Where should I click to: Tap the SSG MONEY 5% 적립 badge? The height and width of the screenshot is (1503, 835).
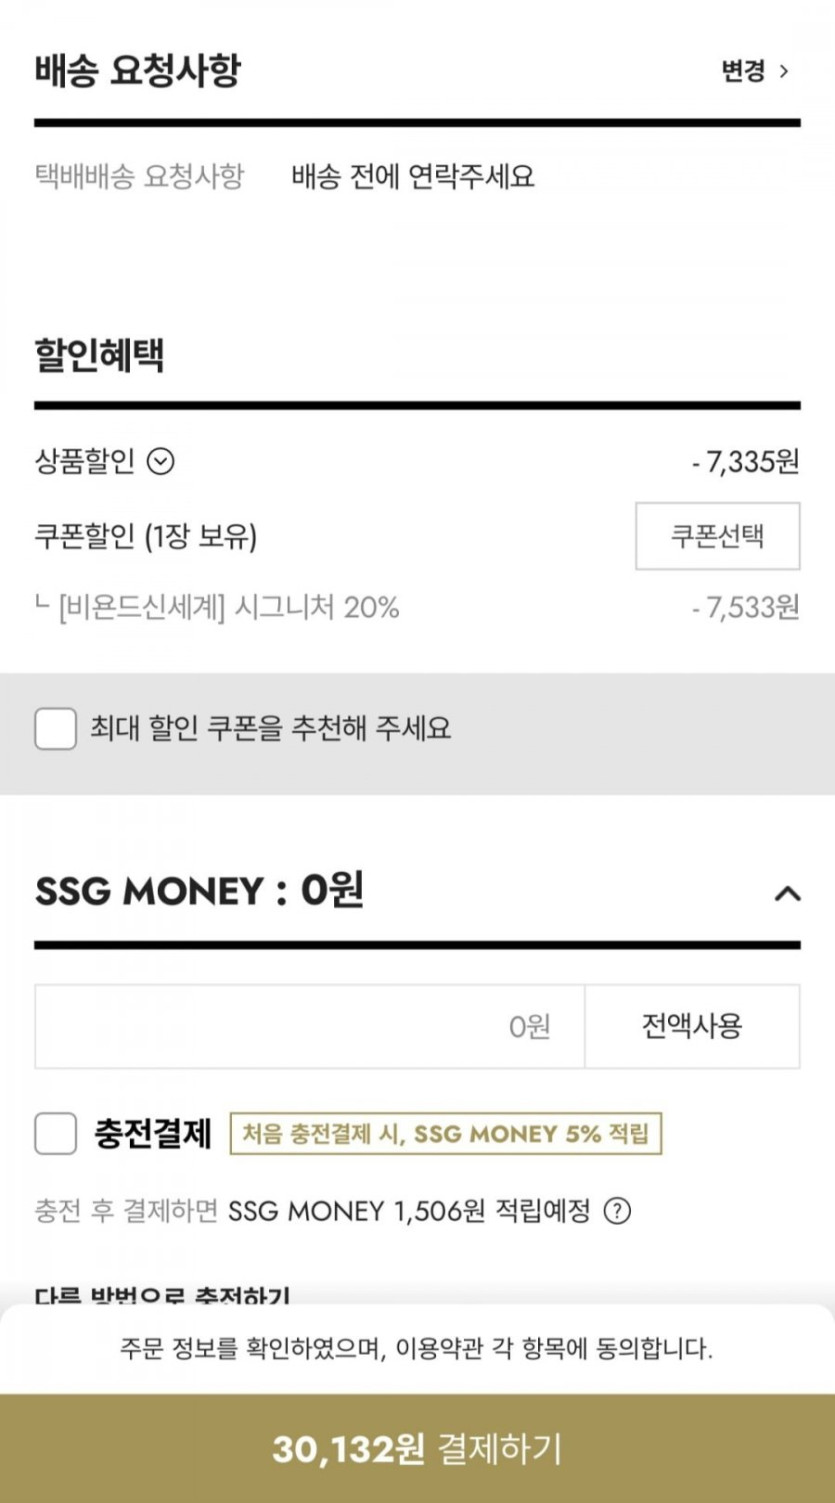[x=445, y=1134]
